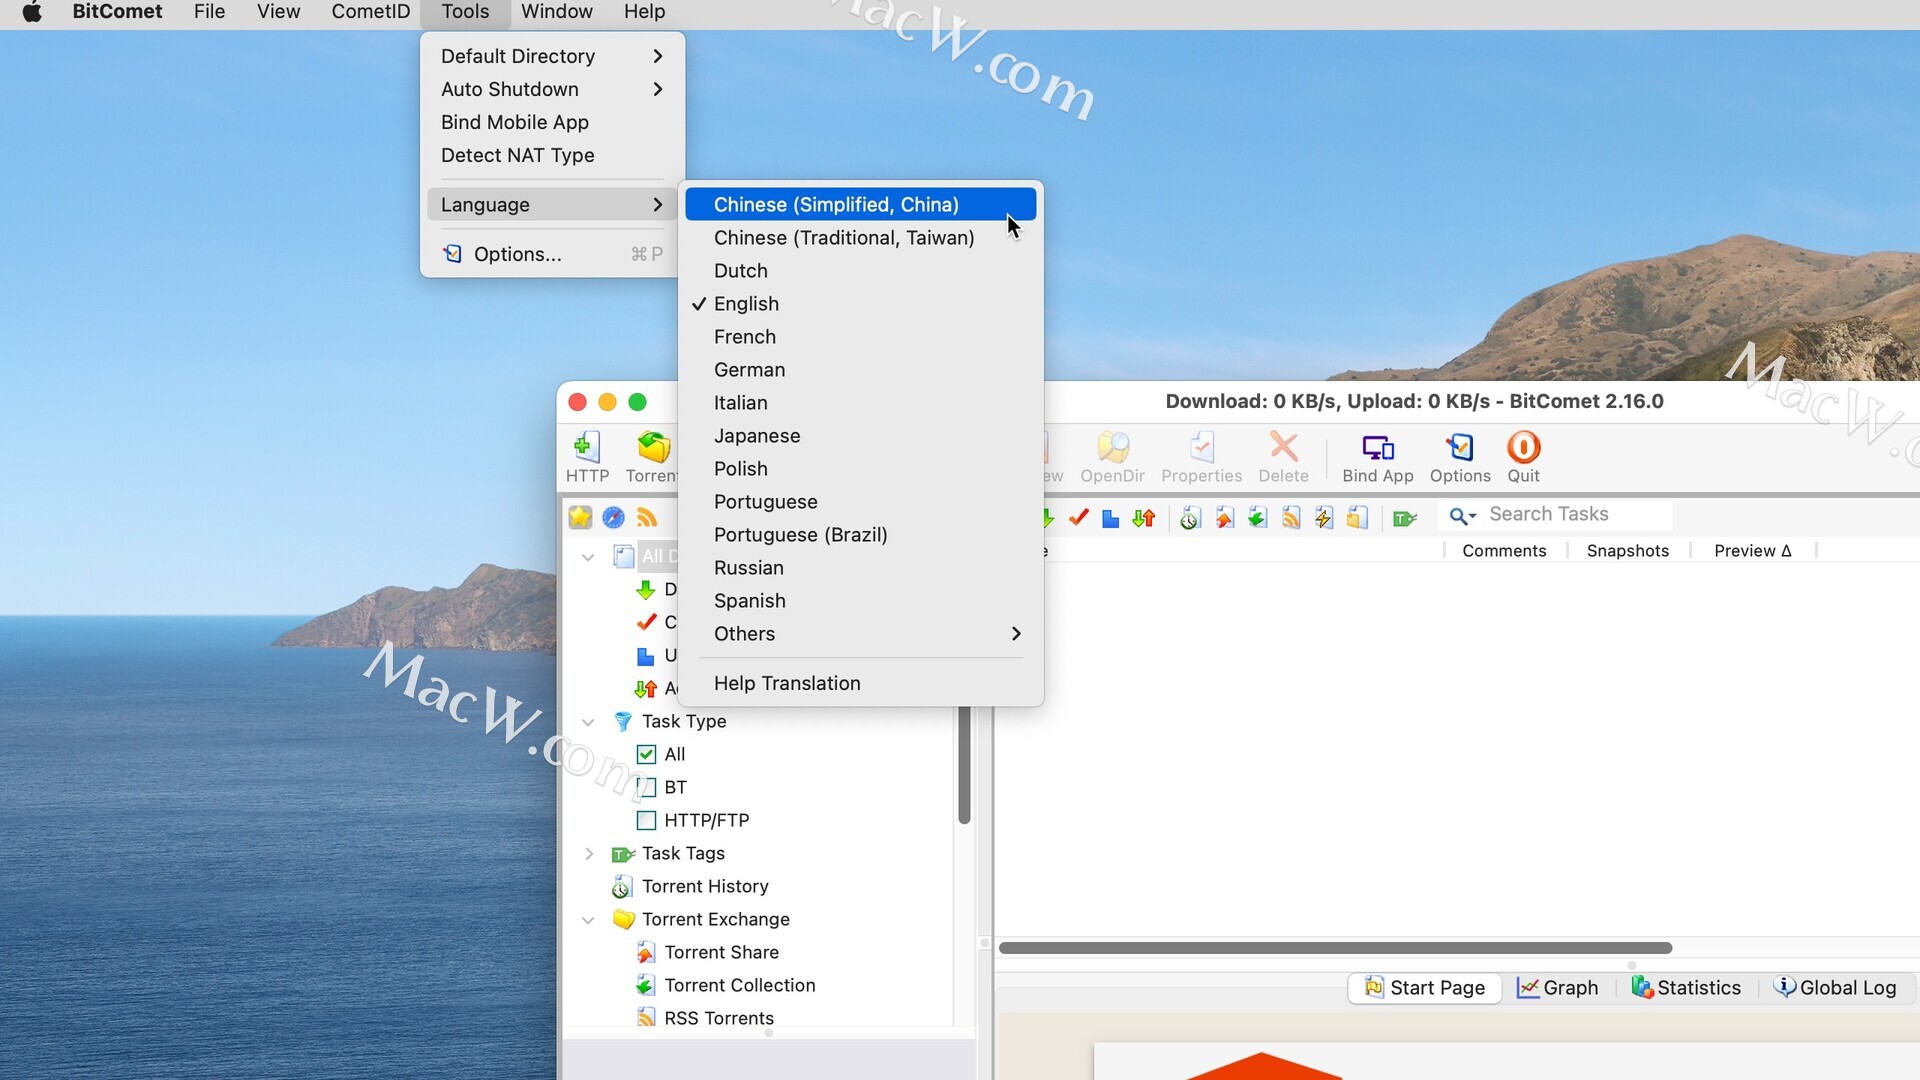Click the Torrent Share icon in sidebar tree
1920x1080 pixels.
(x=646, y=953)
